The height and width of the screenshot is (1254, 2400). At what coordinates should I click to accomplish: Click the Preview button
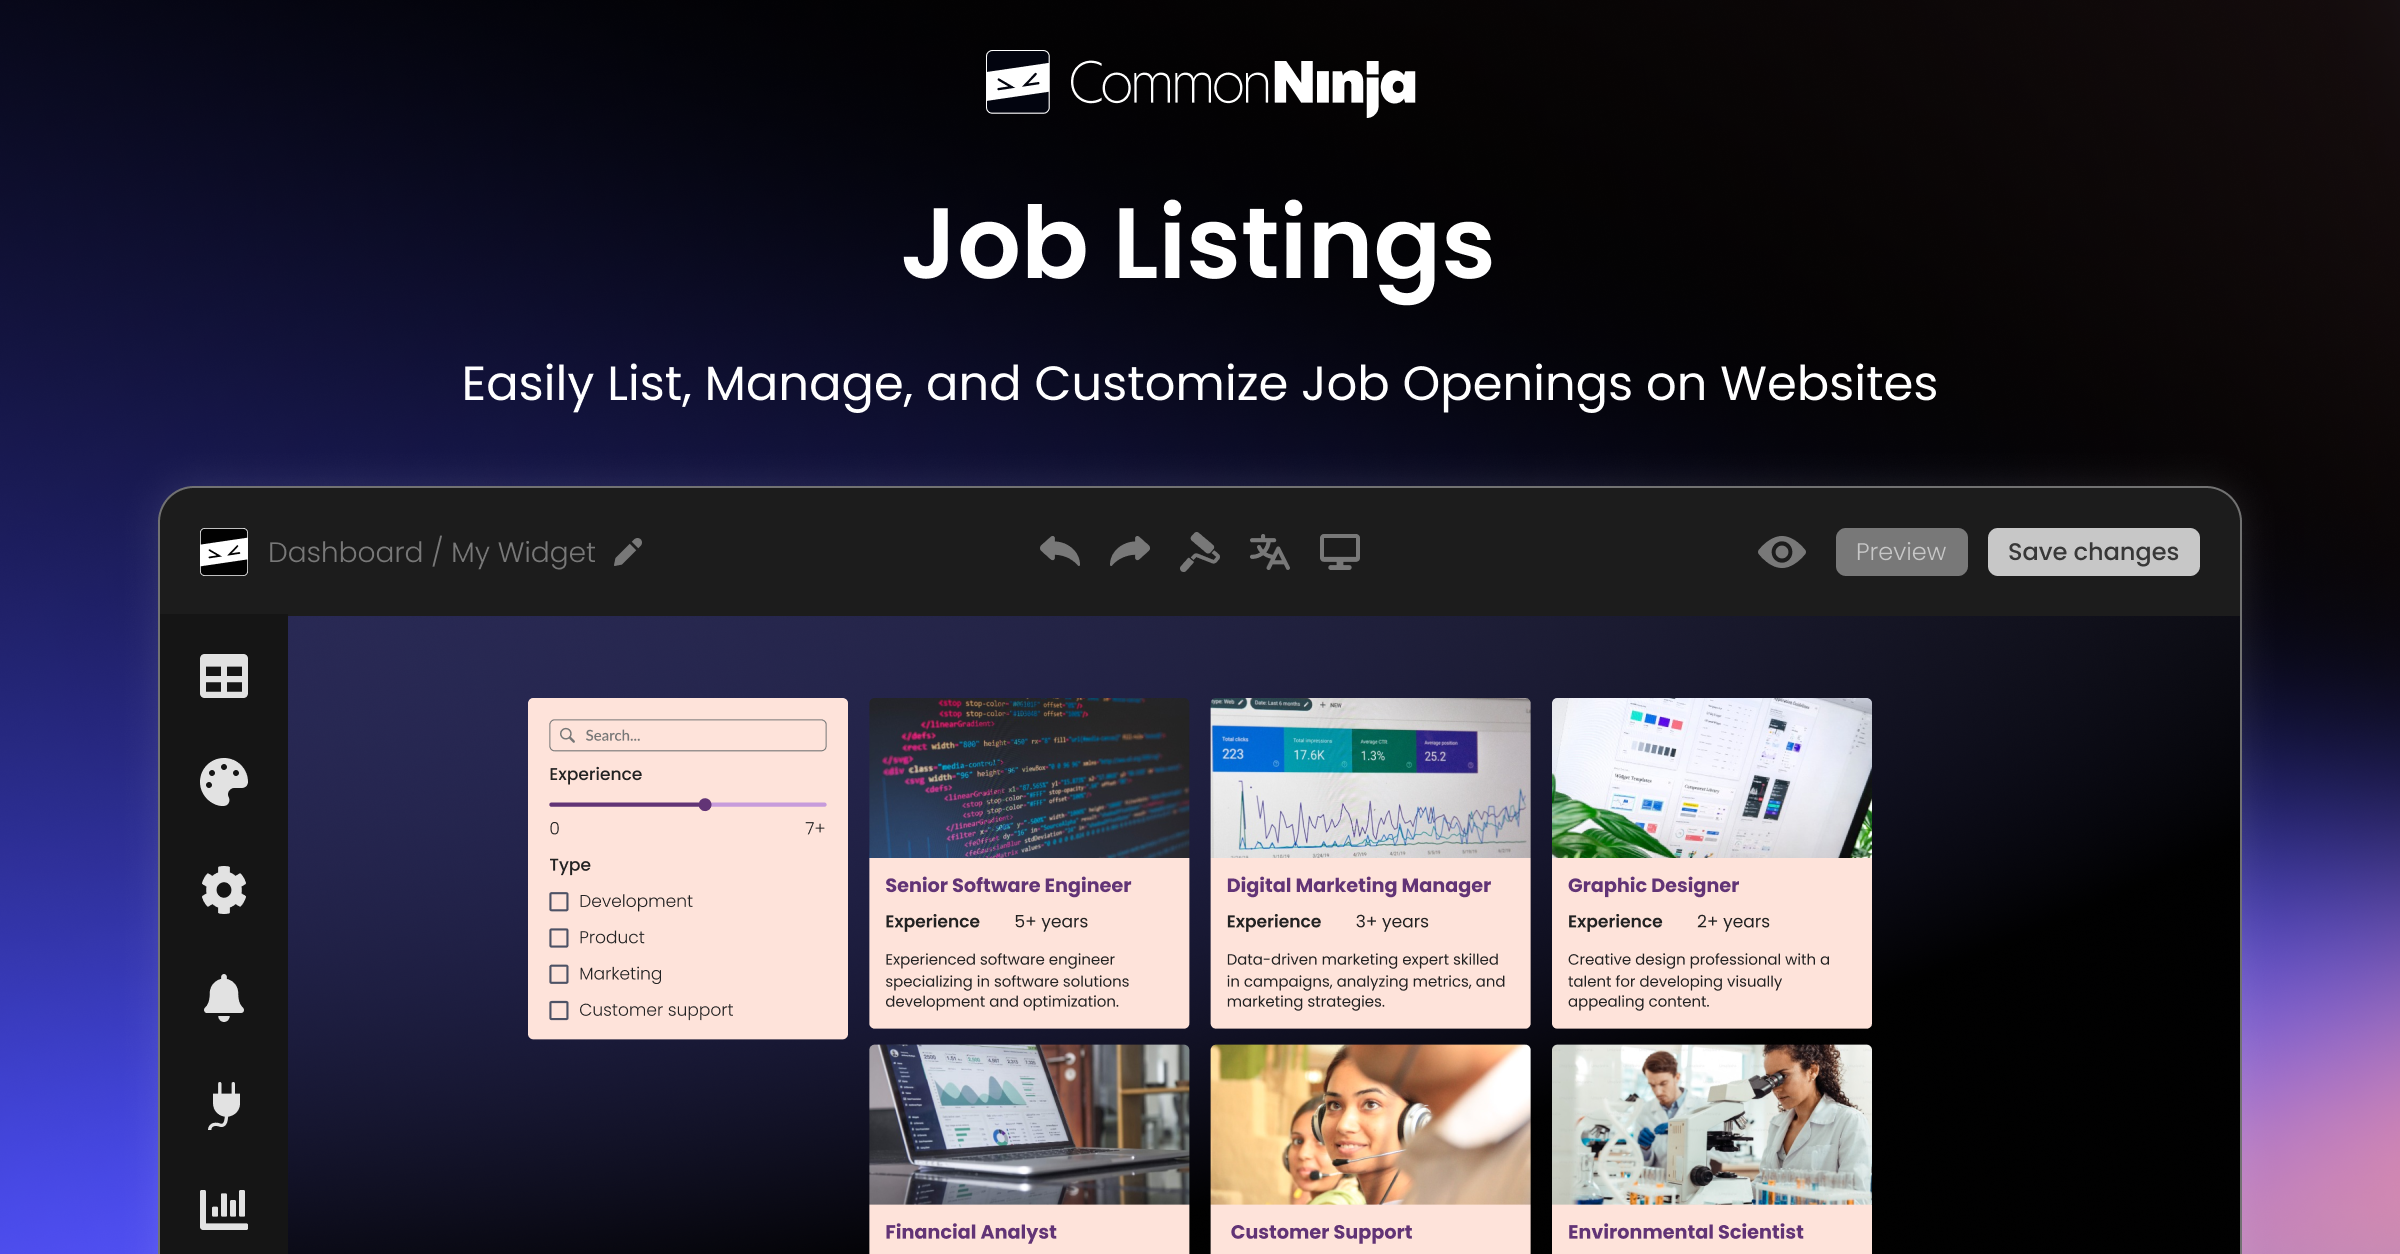[x=1900, y=551]
